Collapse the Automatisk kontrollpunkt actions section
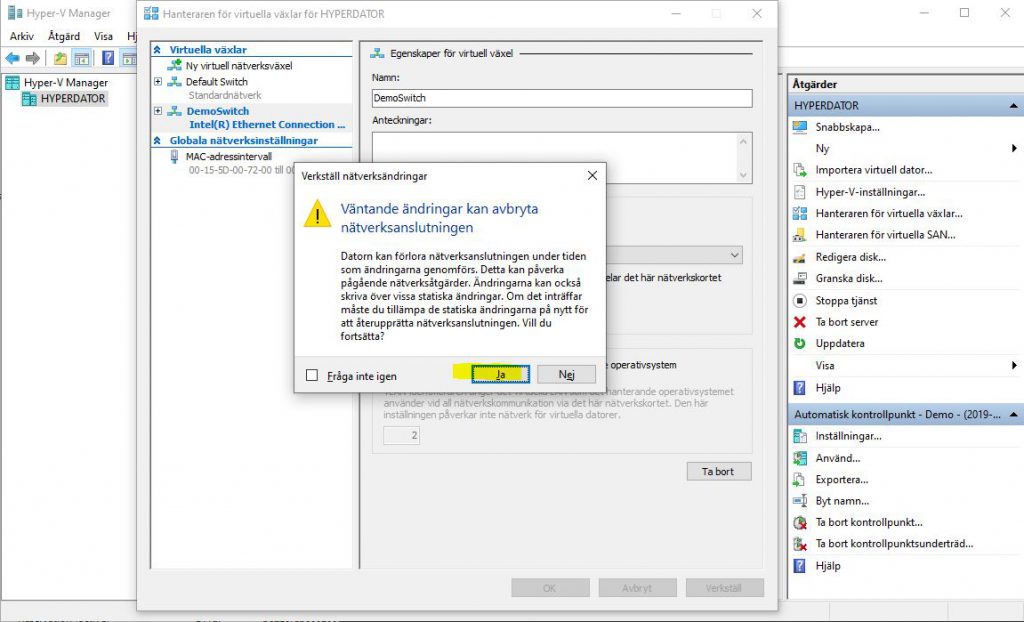Viewport: 1024px width, 622px height. click(1013, 415)
